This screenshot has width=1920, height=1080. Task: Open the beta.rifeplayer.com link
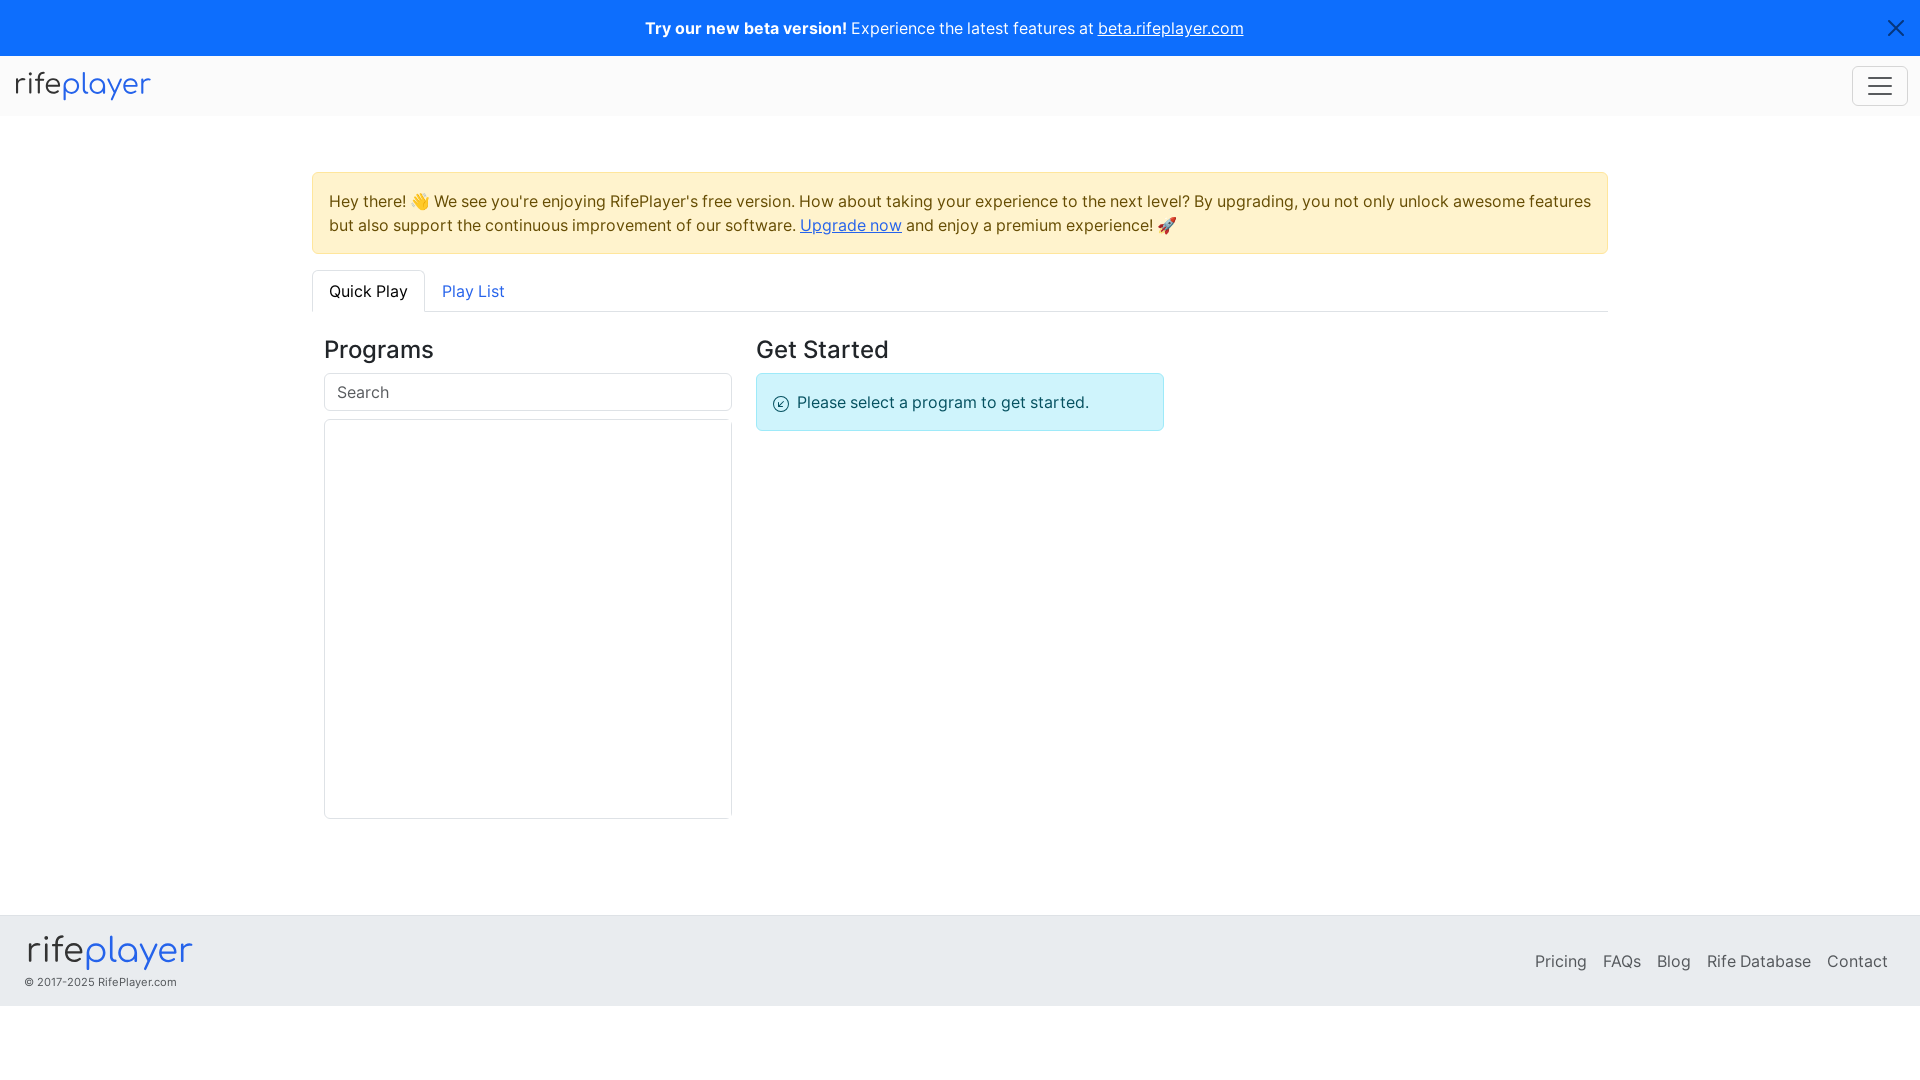[x=1170, y=28]
